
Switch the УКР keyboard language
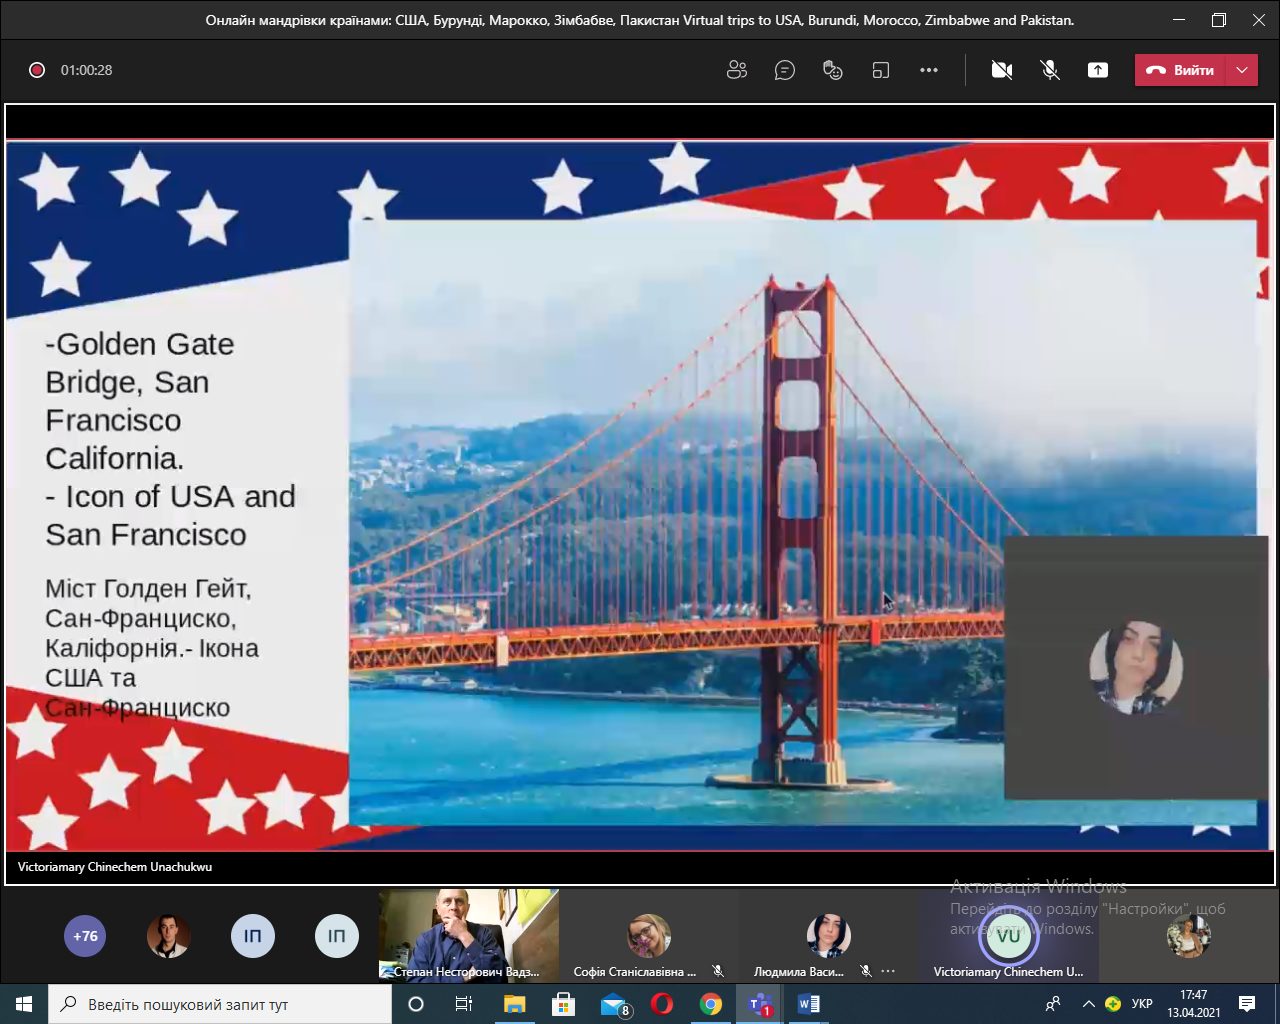[1142, 1004]
